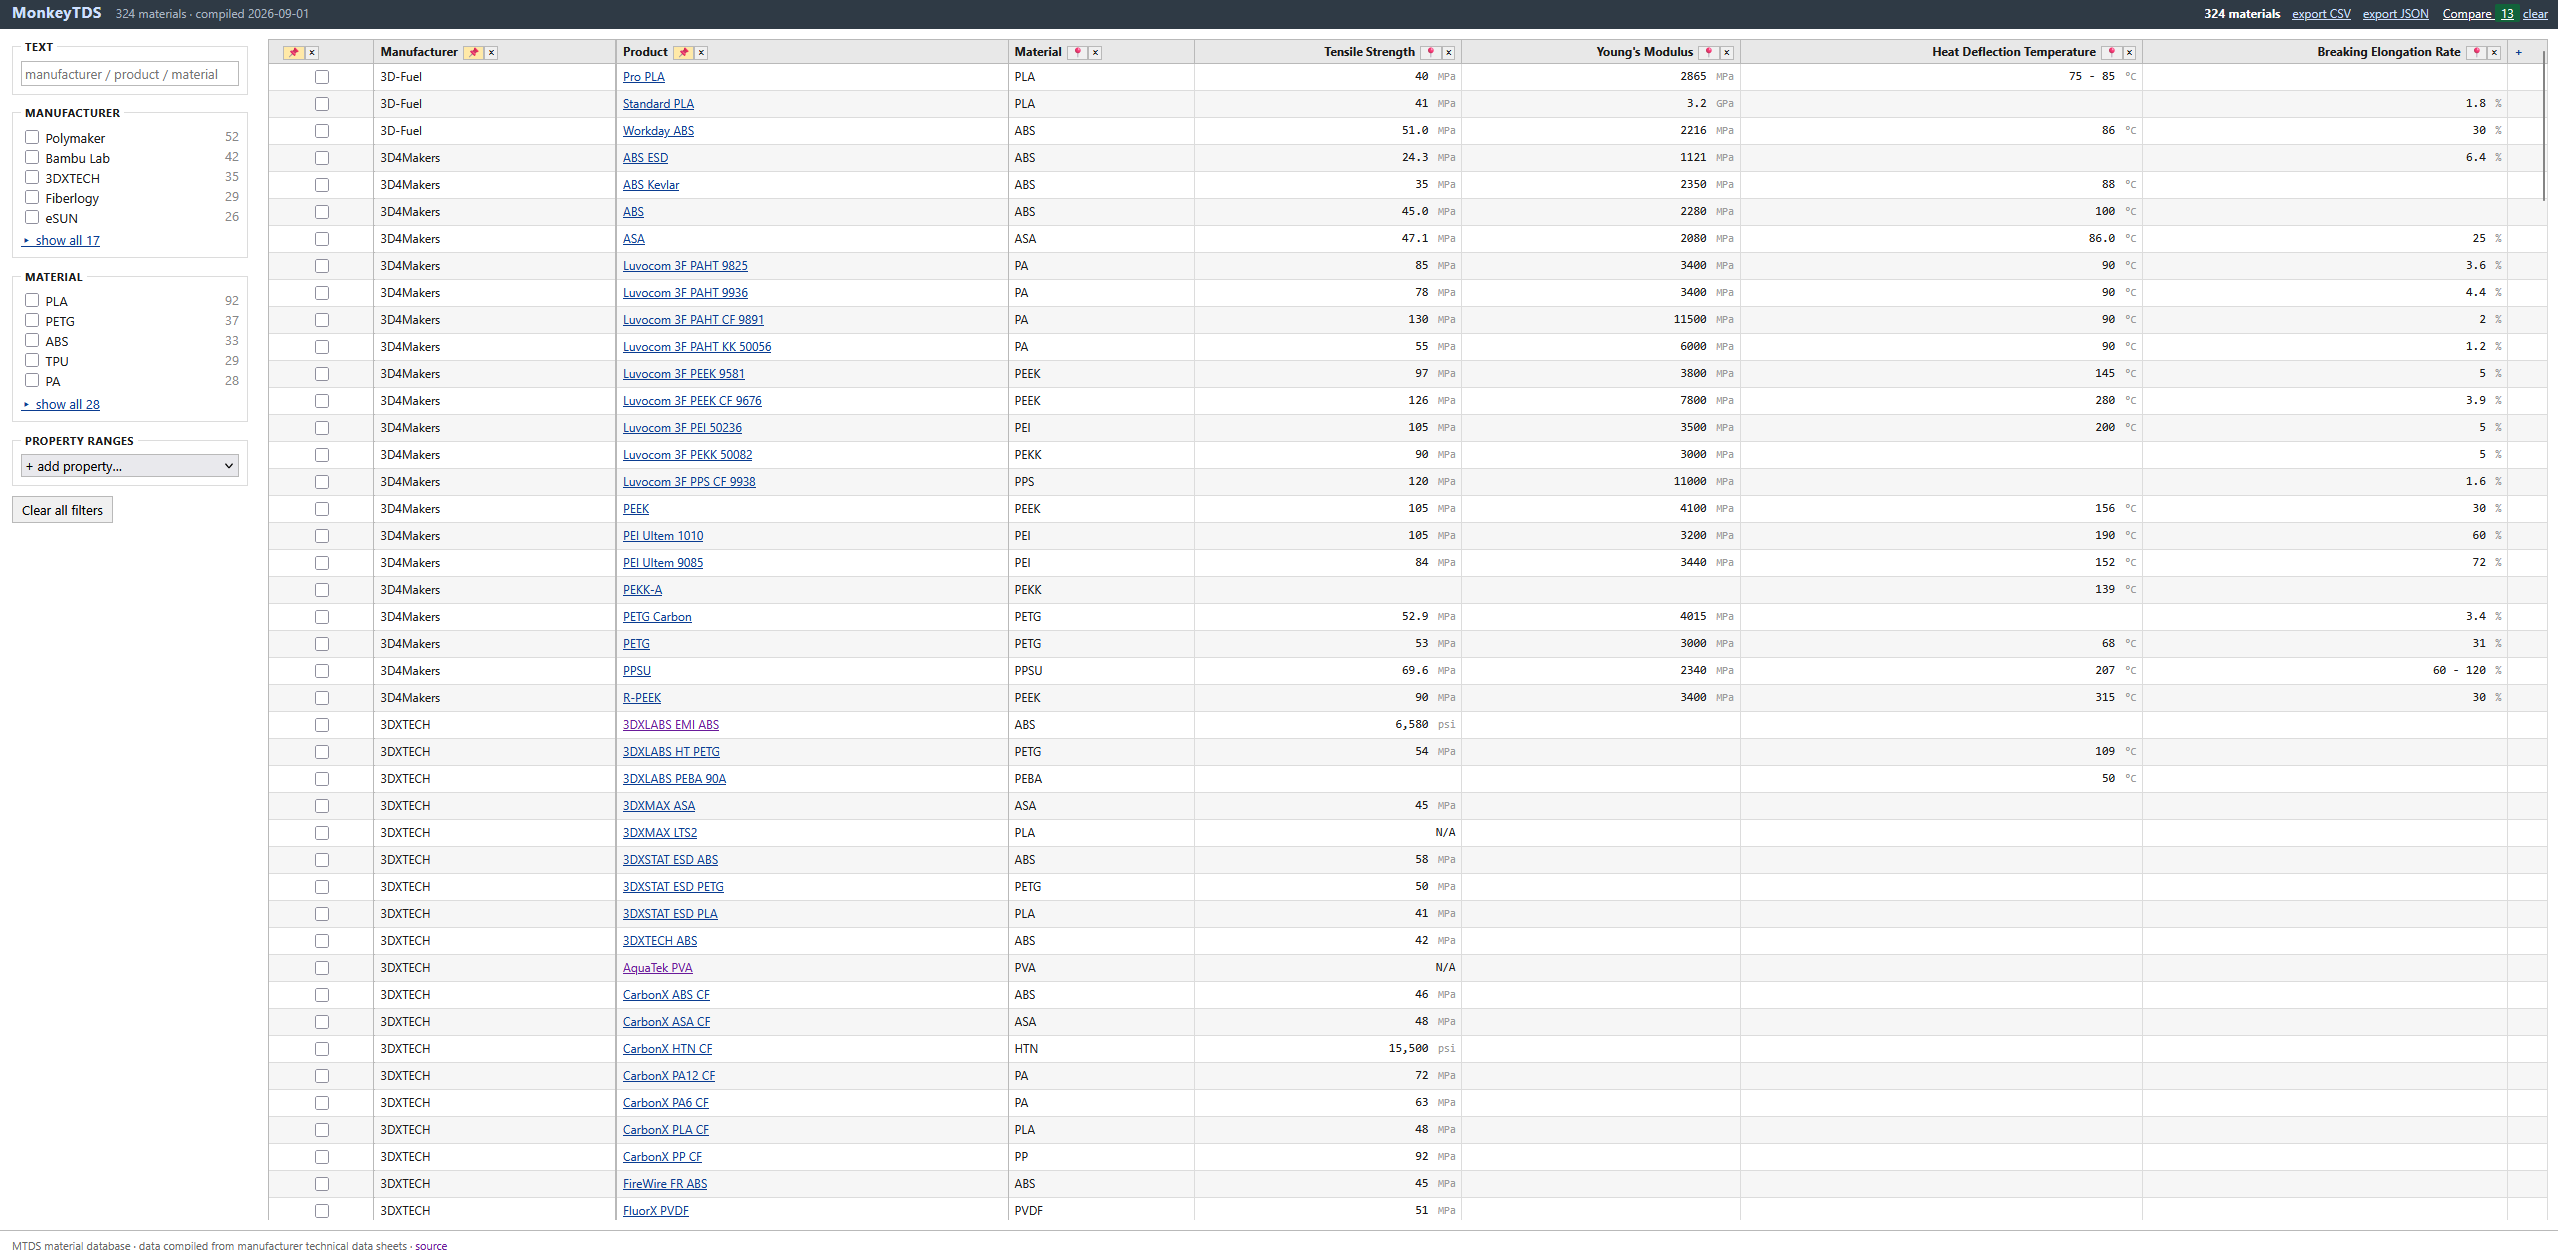Open Compare view with 13 items
The height and width of the screenshot is (1250, 2558).
(2479, 14)
